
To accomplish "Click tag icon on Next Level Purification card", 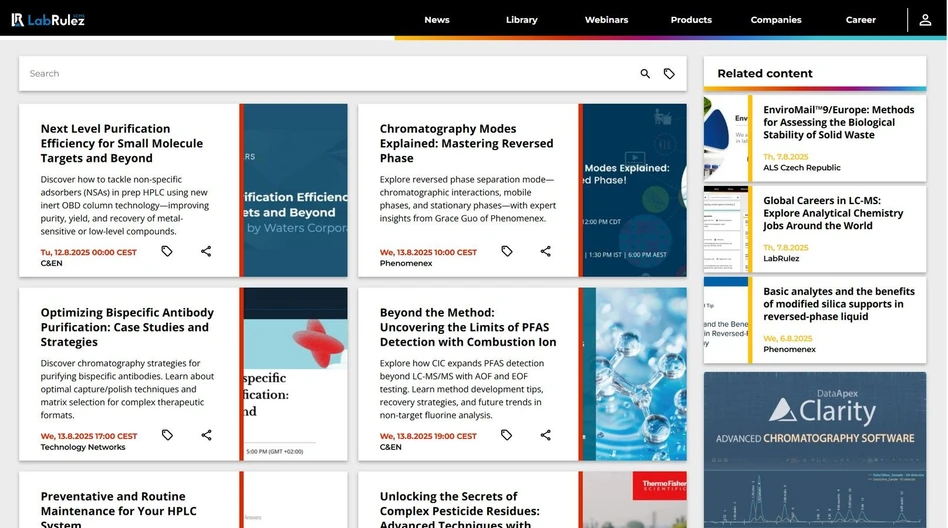I will [167, 251].
